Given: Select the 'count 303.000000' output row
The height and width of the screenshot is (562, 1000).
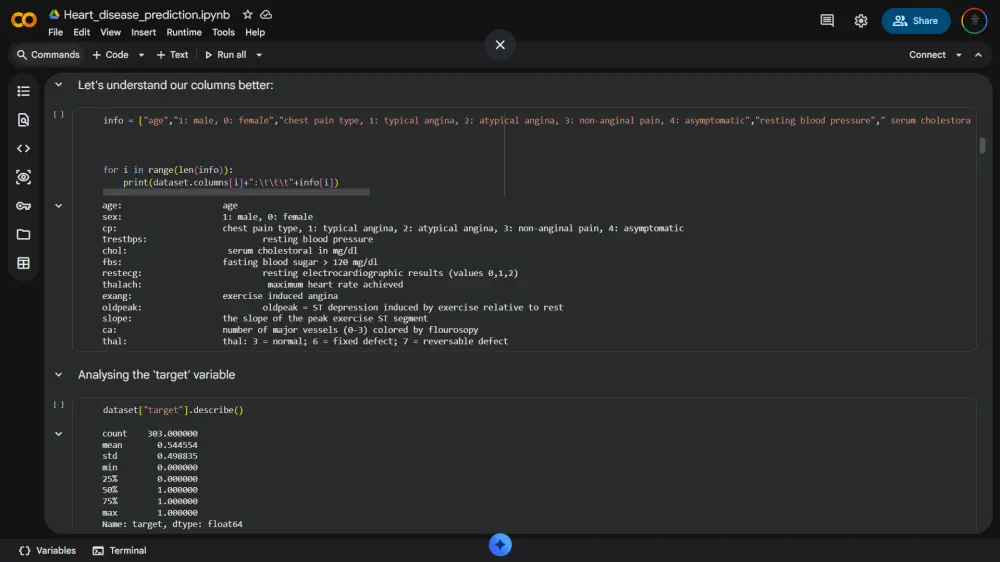Looking at the screenshot, I should 150,434.
